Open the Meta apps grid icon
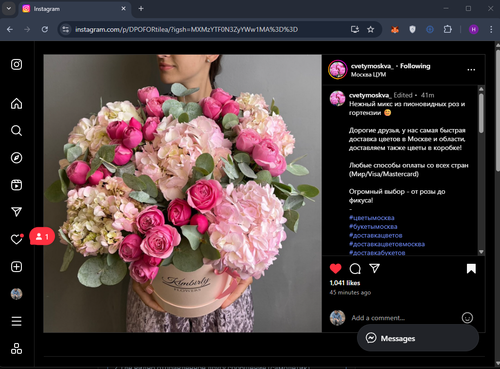The width and height of the screenshot is (500, 369). click(16, 349)
